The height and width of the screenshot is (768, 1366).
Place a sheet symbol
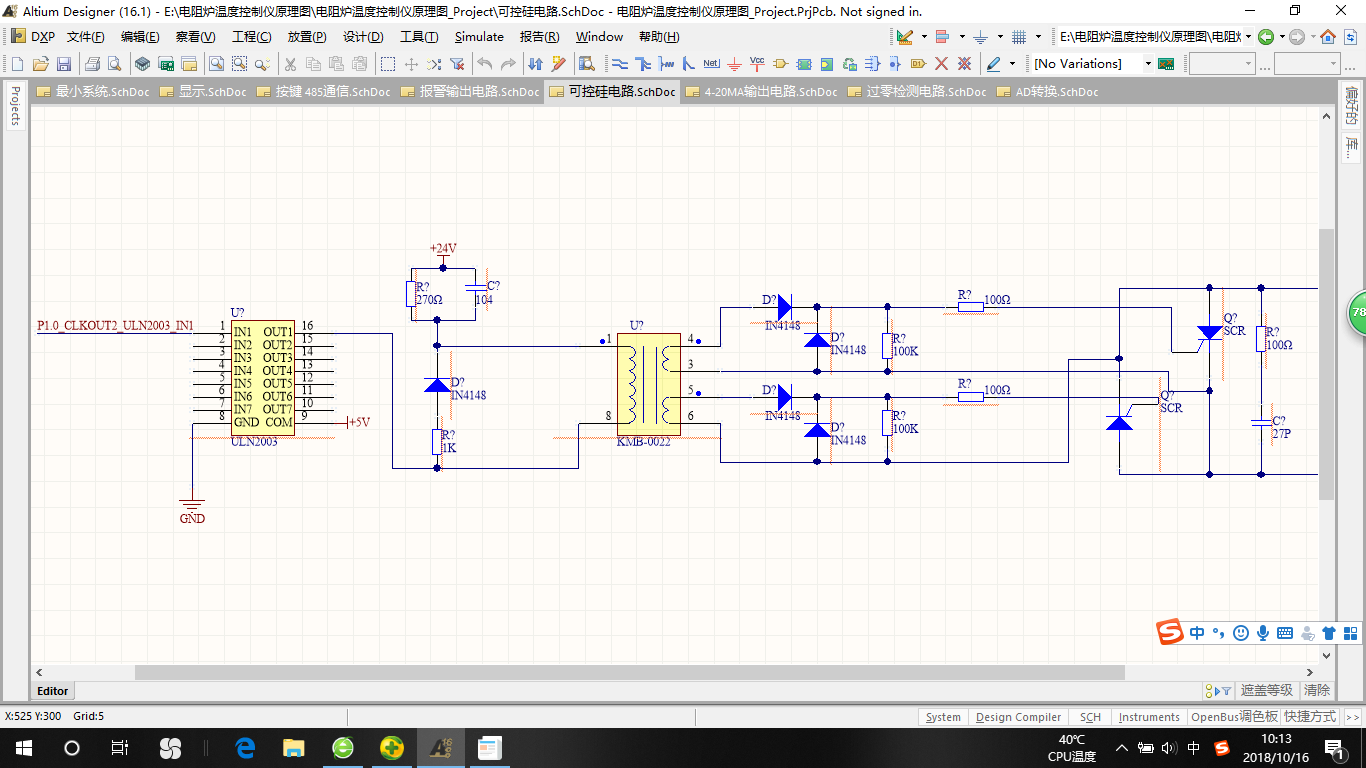coord(804,64)
